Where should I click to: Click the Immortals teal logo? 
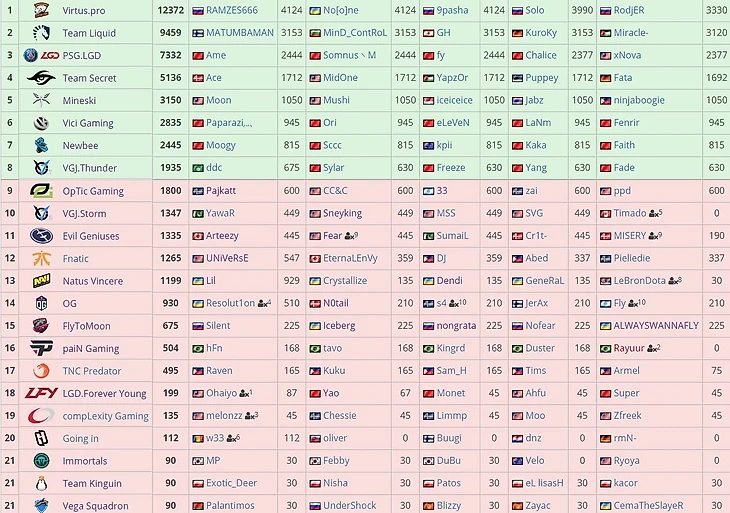tap(41, 460)
